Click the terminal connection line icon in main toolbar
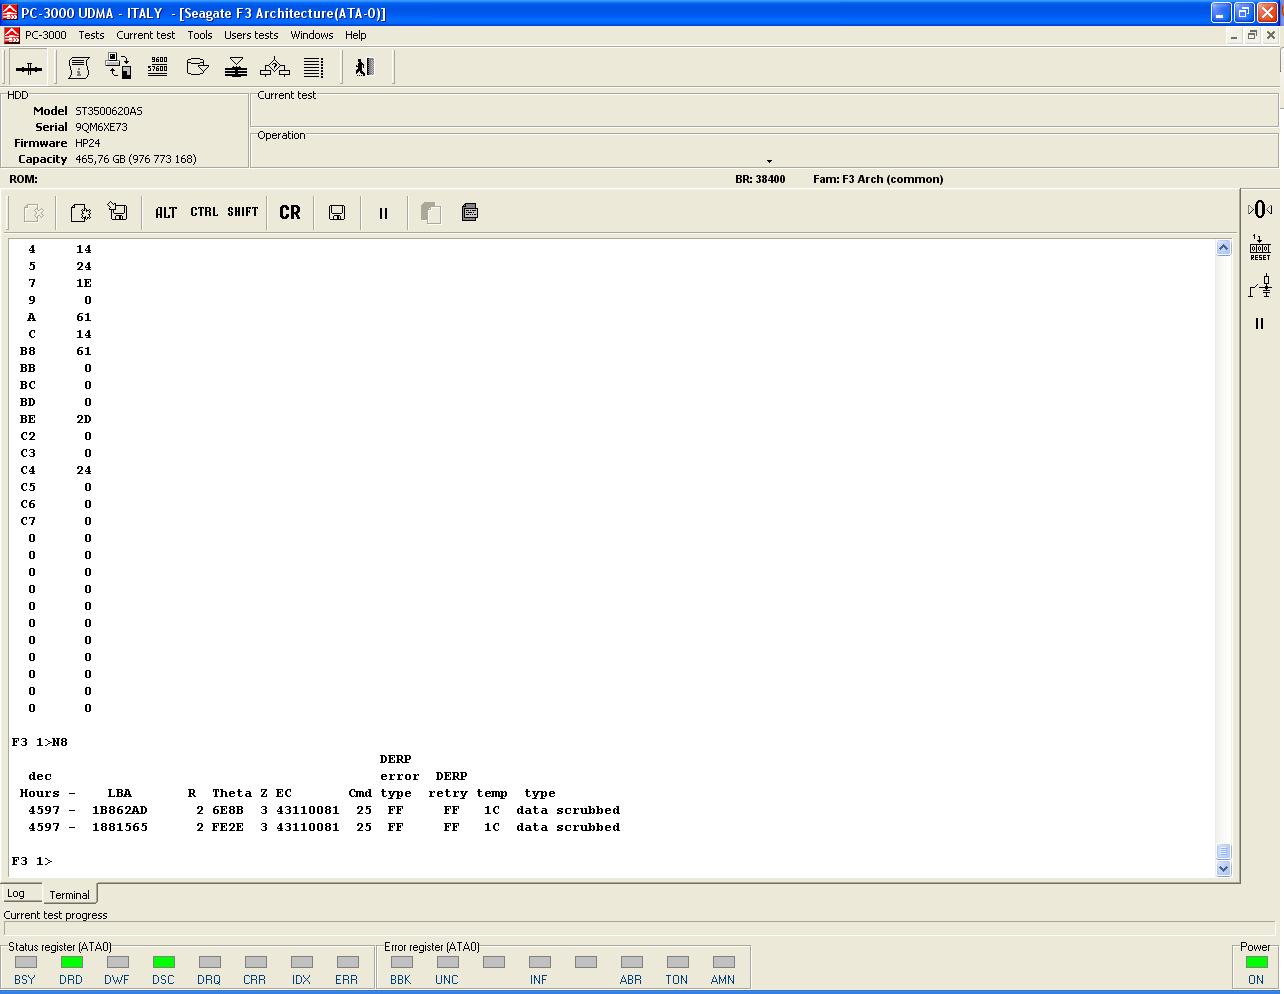This screenshot has width=1284, height=994. click(29, 68)
